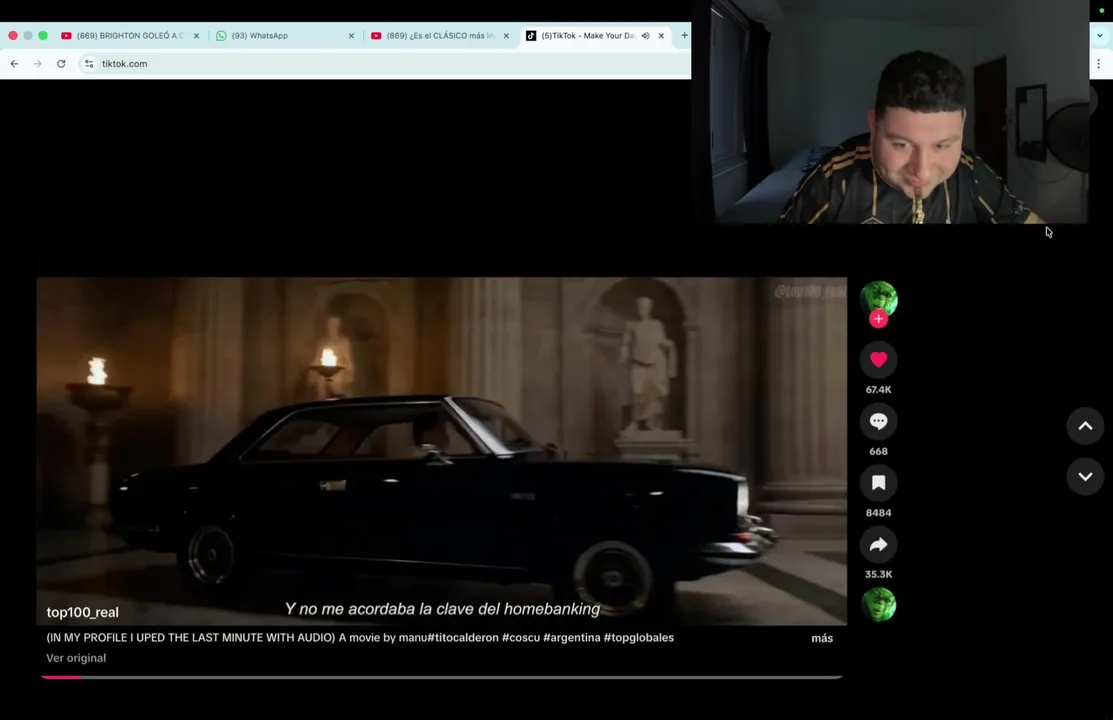
Task: Click the browser forward arrow
Action: point(38,64)
